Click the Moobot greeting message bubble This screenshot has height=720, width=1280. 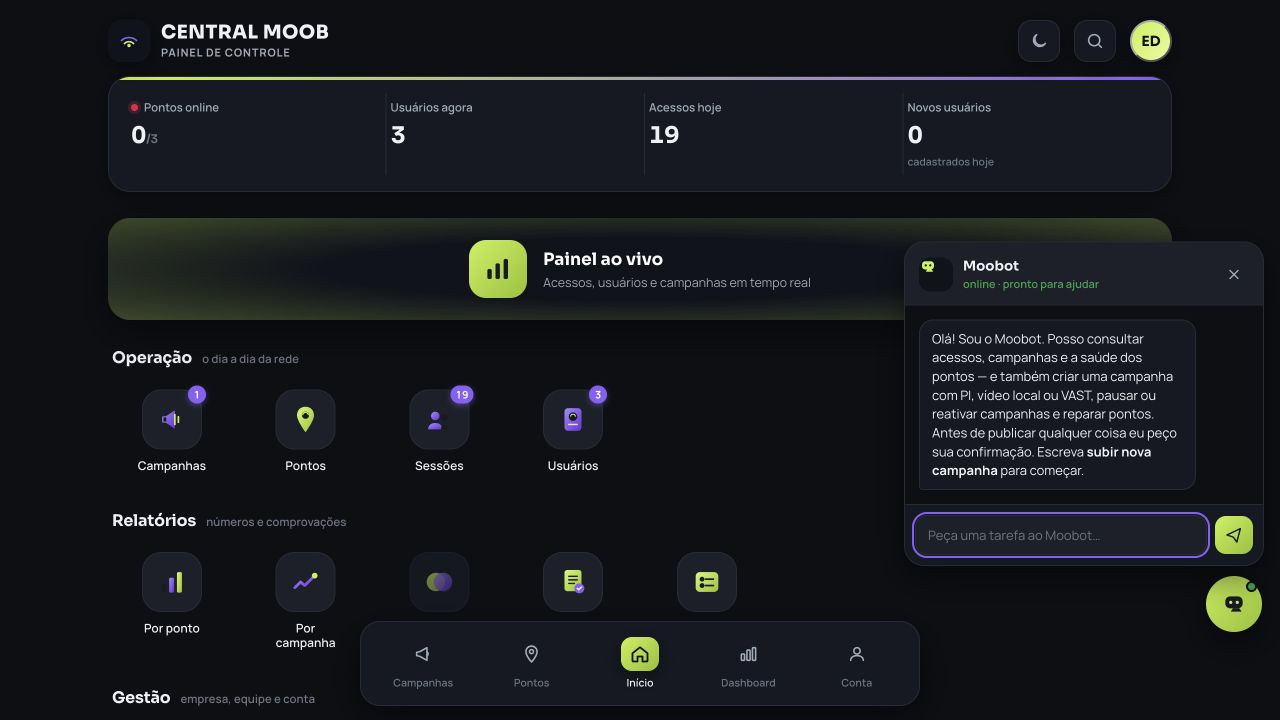[1057, 405]
